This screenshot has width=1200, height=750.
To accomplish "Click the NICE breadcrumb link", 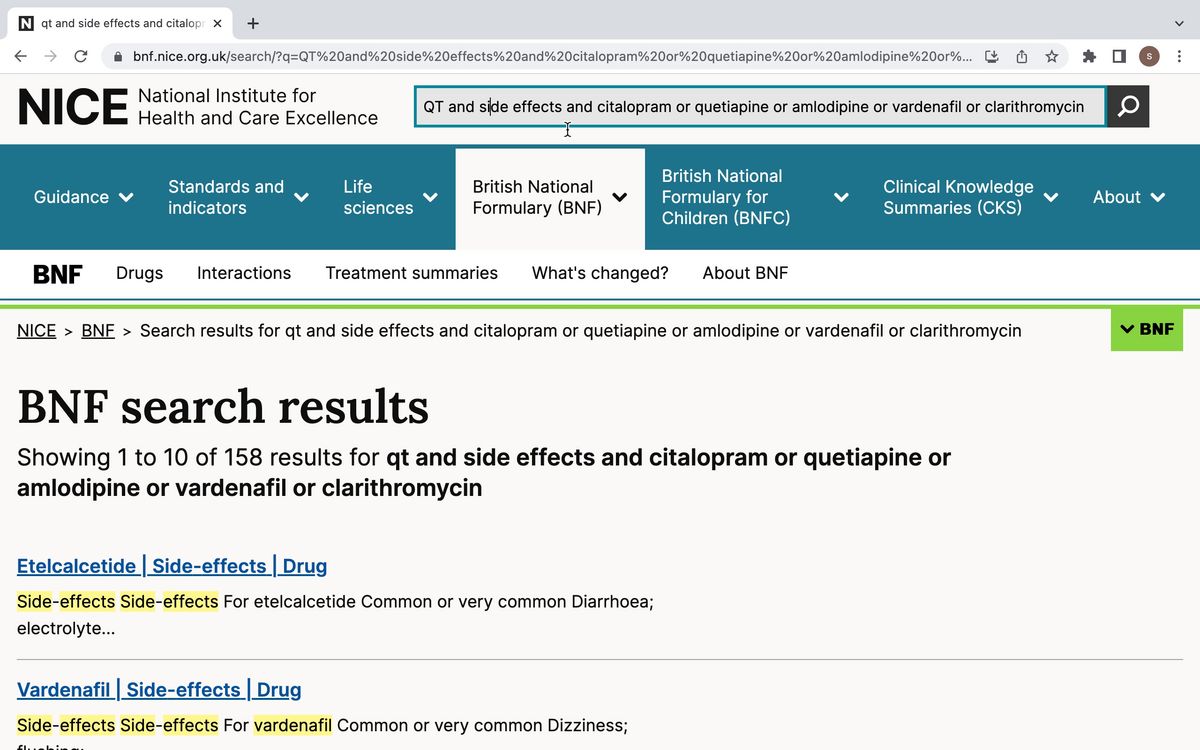I will coord(37,330).
